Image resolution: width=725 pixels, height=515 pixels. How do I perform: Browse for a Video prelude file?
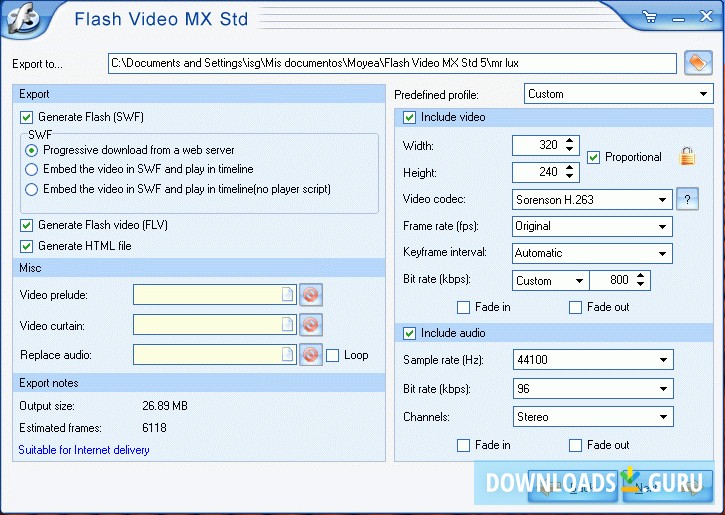click(287, 294)
